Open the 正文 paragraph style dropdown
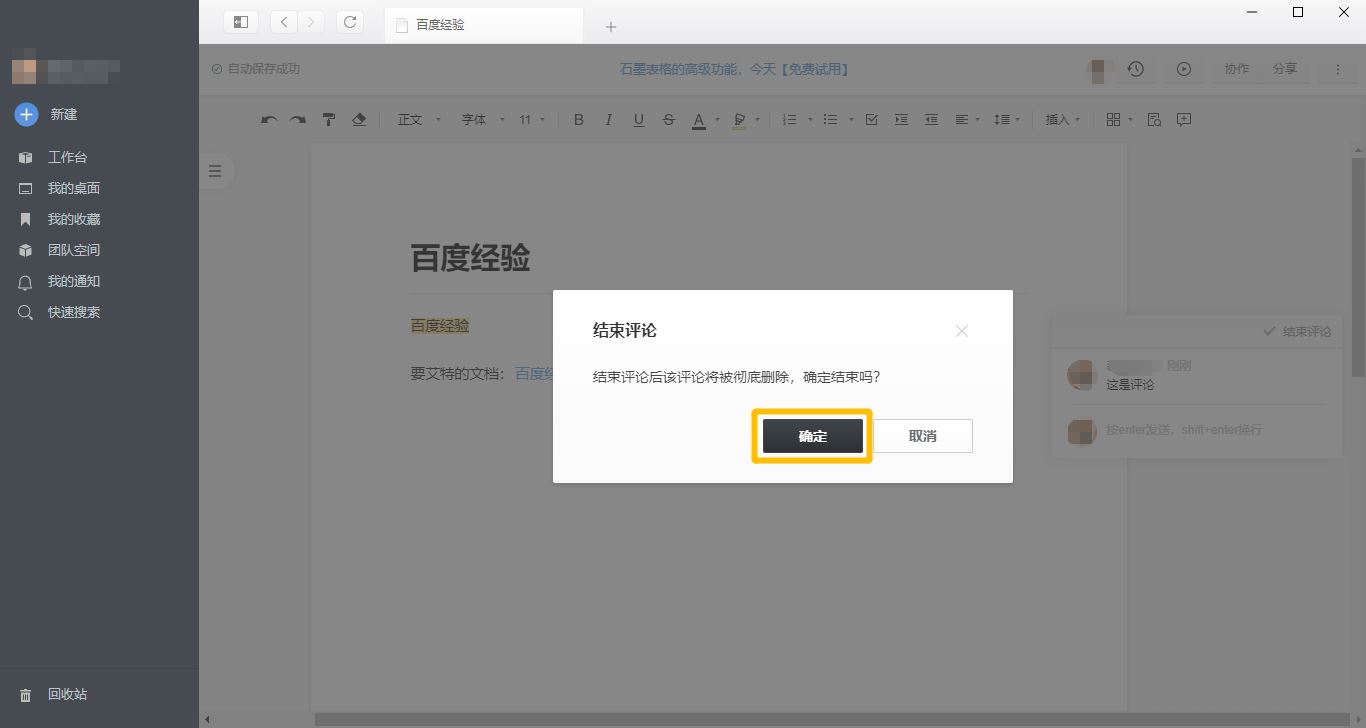Viewport: 1366px width, 728px height. click(x=419, y=120)
